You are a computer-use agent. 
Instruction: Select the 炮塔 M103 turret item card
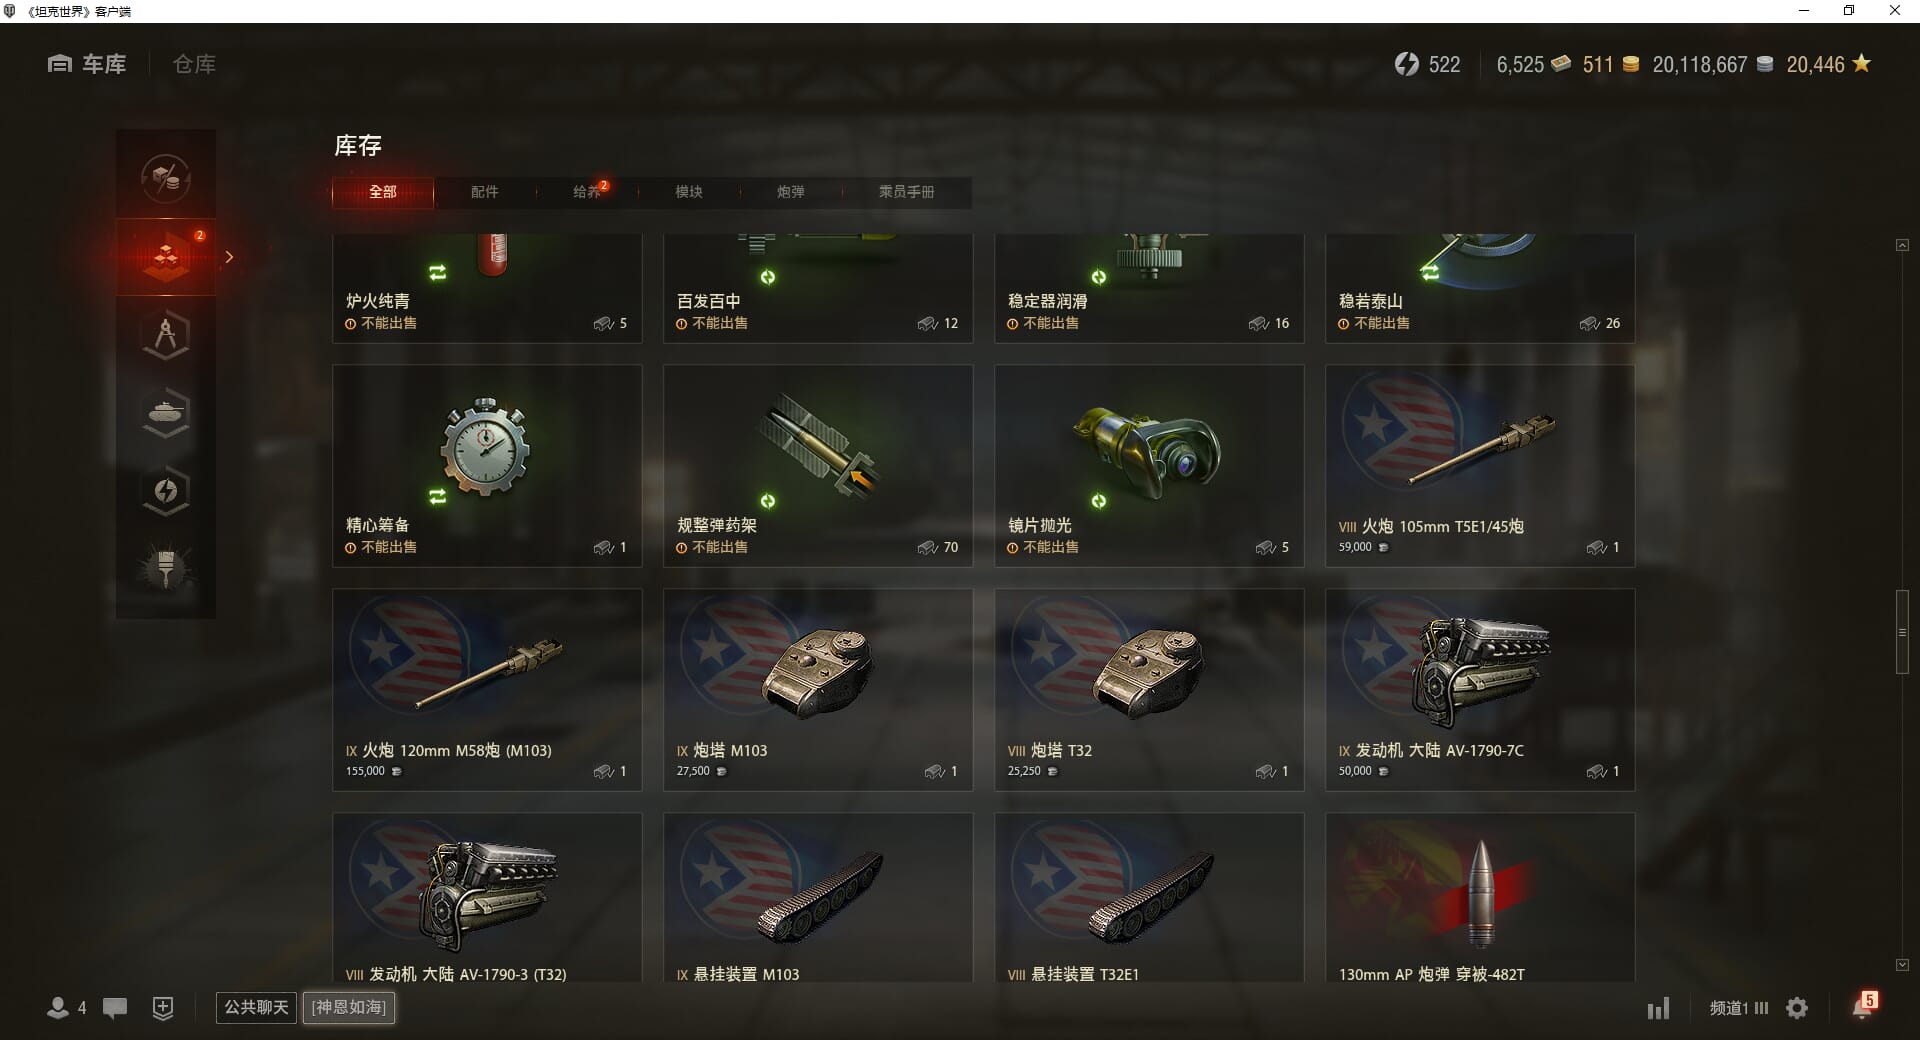[818, 690]
